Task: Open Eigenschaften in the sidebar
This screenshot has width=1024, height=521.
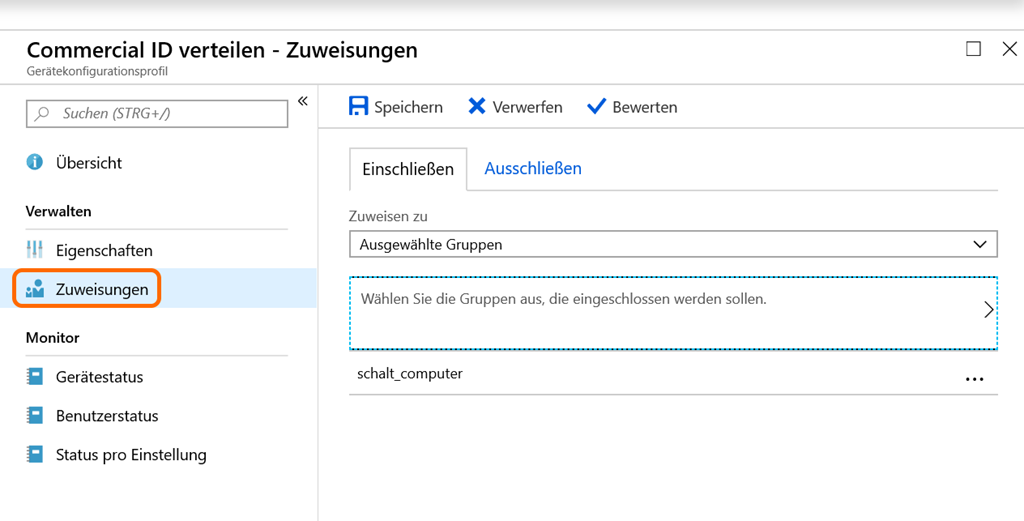Action: [x=104, y=250]
